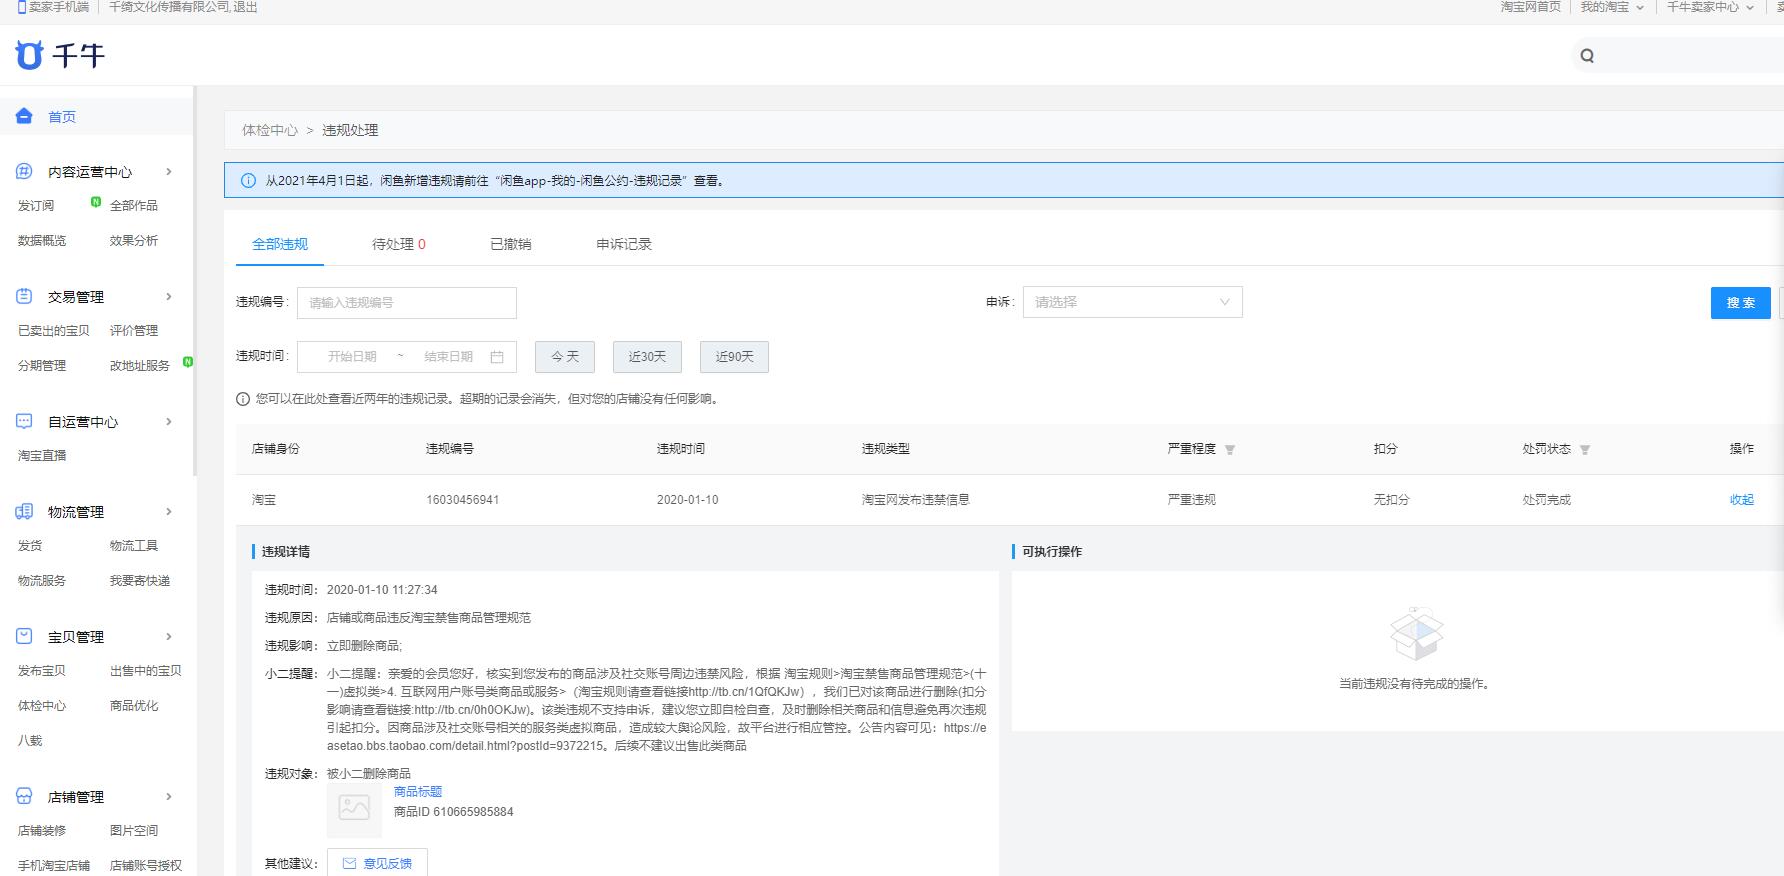Expand the 内容运营中心 chevron
This screenshot has height=876, width=1784.
[168, 171]
